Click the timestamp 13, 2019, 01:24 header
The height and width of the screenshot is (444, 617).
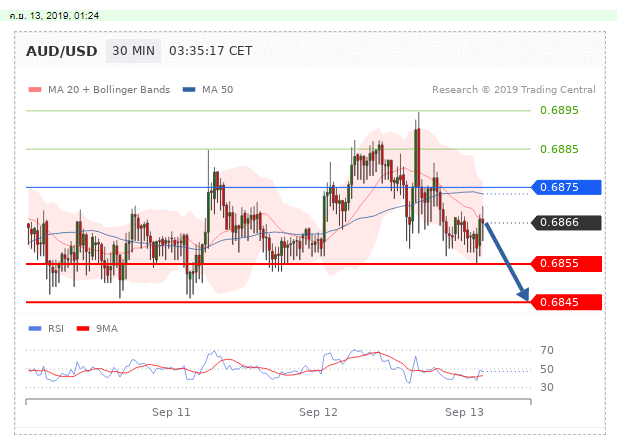(x=54, y=16)
